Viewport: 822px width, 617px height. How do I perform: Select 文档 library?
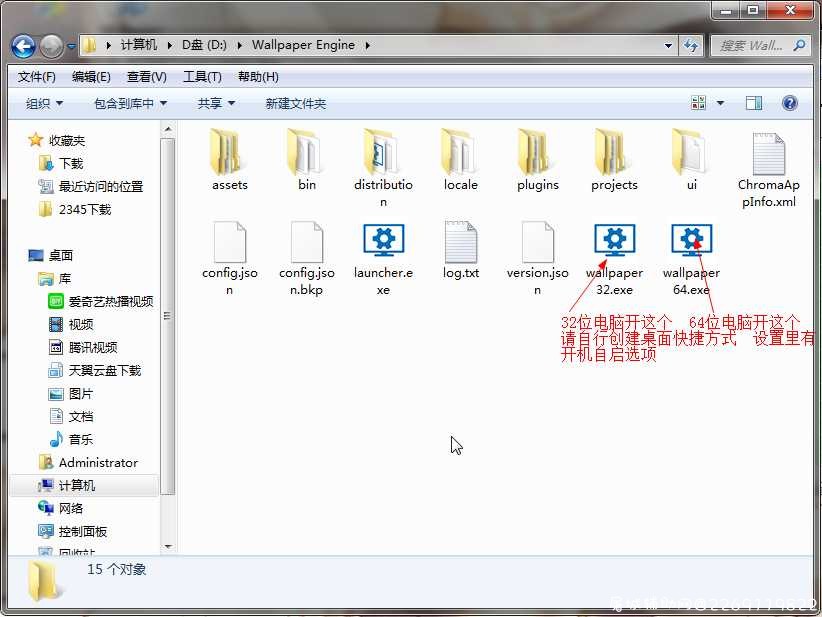71,417
